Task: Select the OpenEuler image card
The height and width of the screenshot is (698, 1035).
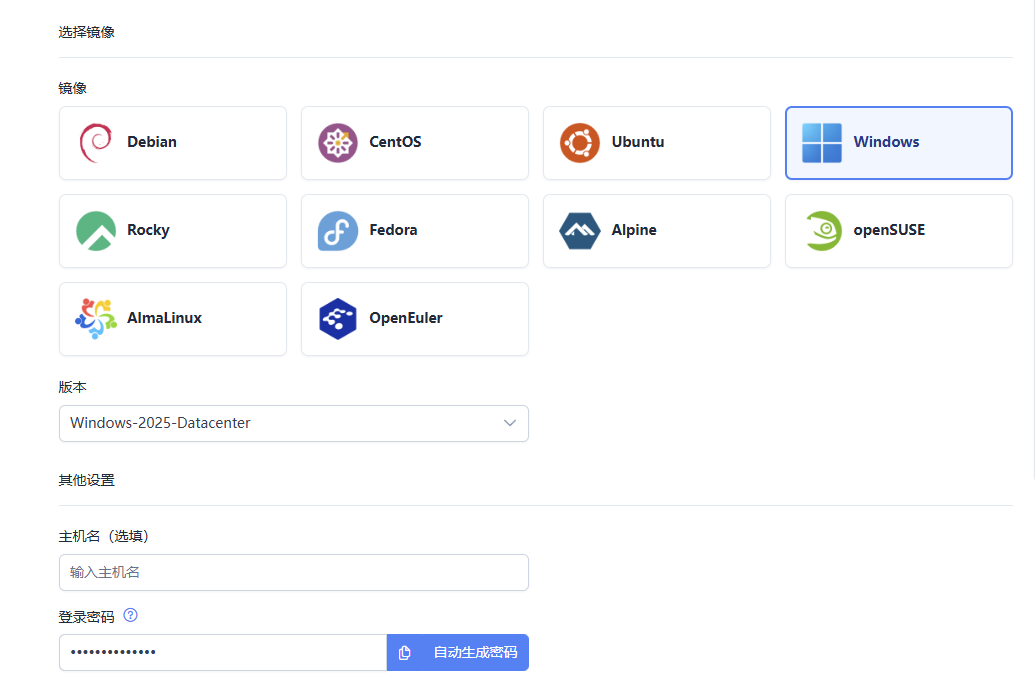Action: coord(415,319)
